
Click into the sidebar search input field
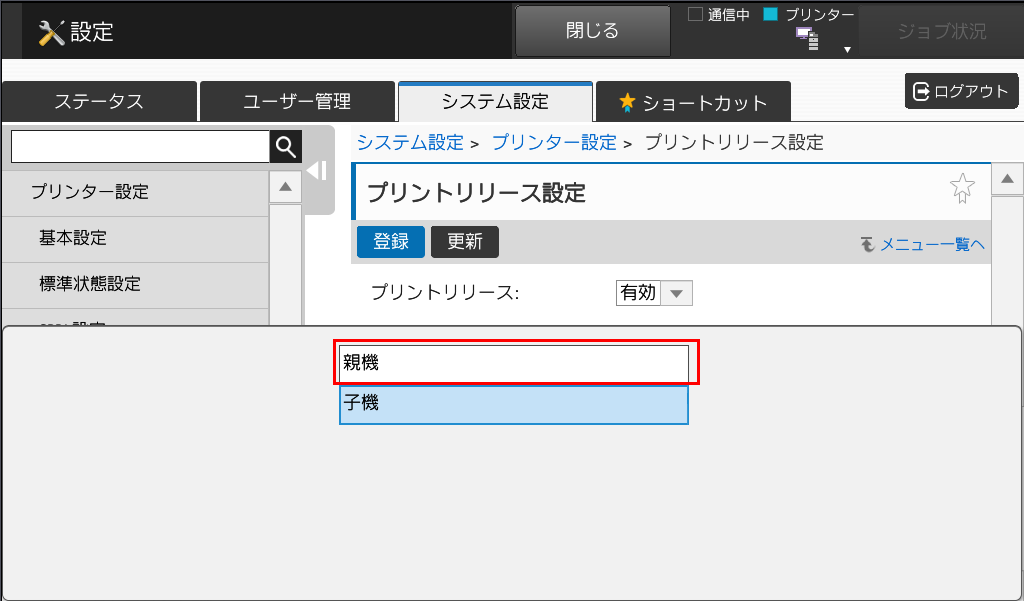(140, 147)
